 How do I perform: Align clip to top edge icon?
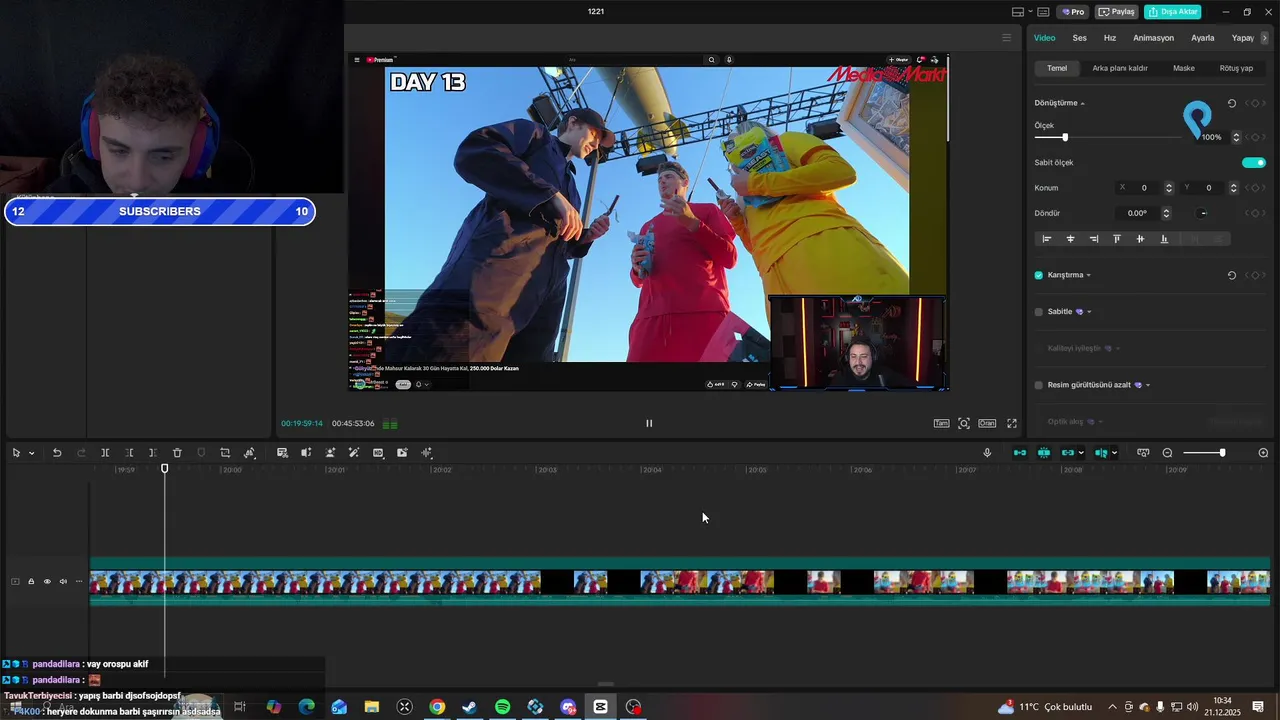point(1117,239)
